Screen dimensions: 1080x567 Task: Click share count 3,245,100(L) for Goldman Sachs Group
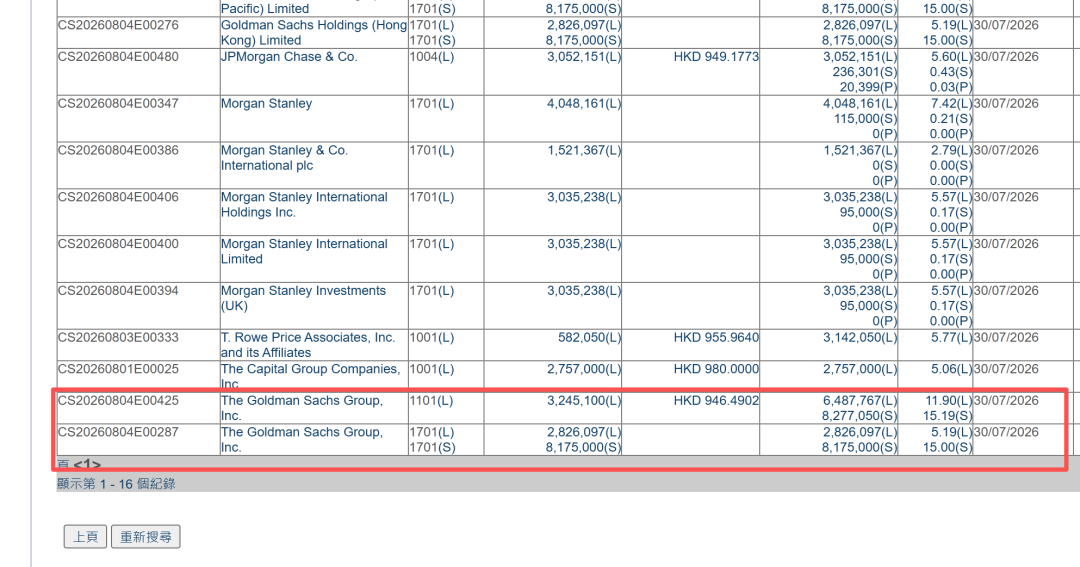click(x=584, y=400)
